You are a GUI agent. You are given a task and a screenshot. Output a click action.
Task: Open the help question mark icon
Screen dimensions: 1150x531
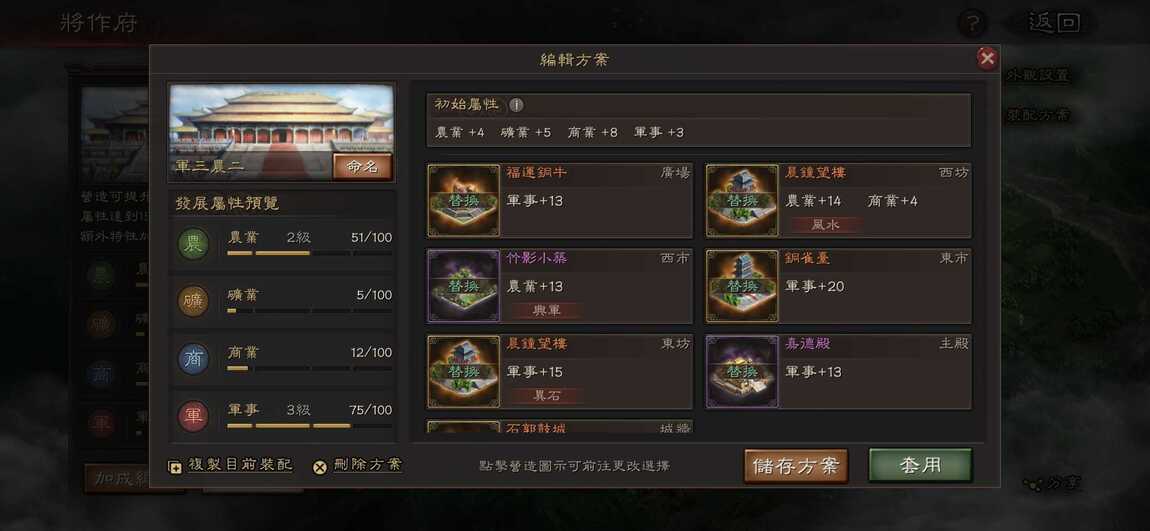972,23
